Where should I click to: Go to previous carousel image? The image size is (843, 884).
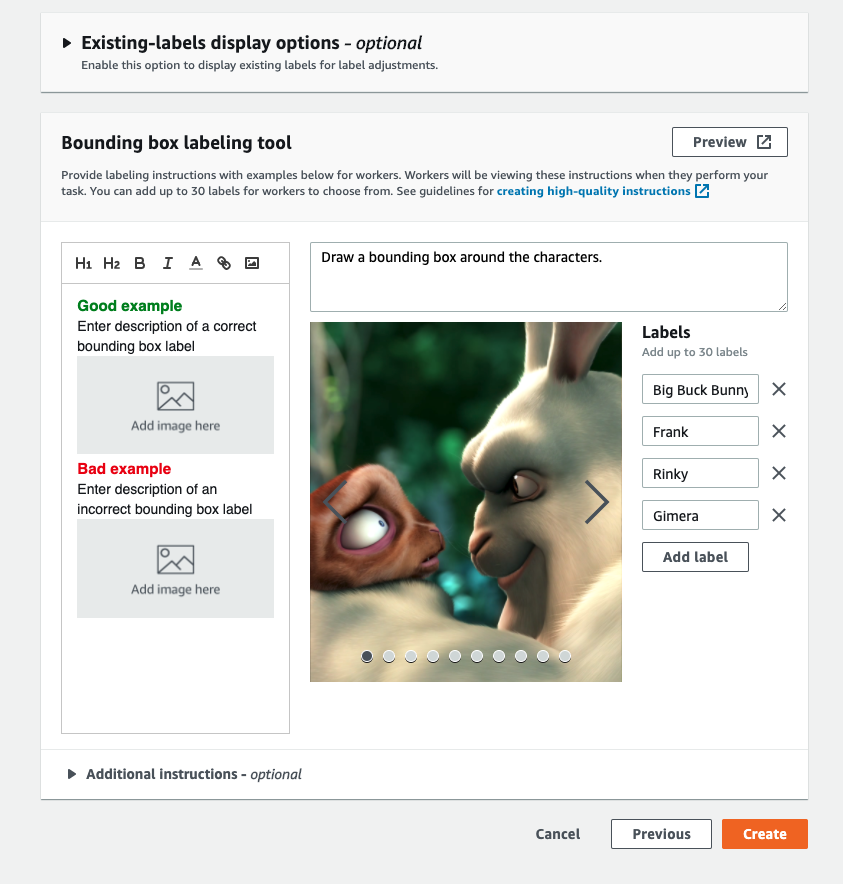click(x=334, y=502)
